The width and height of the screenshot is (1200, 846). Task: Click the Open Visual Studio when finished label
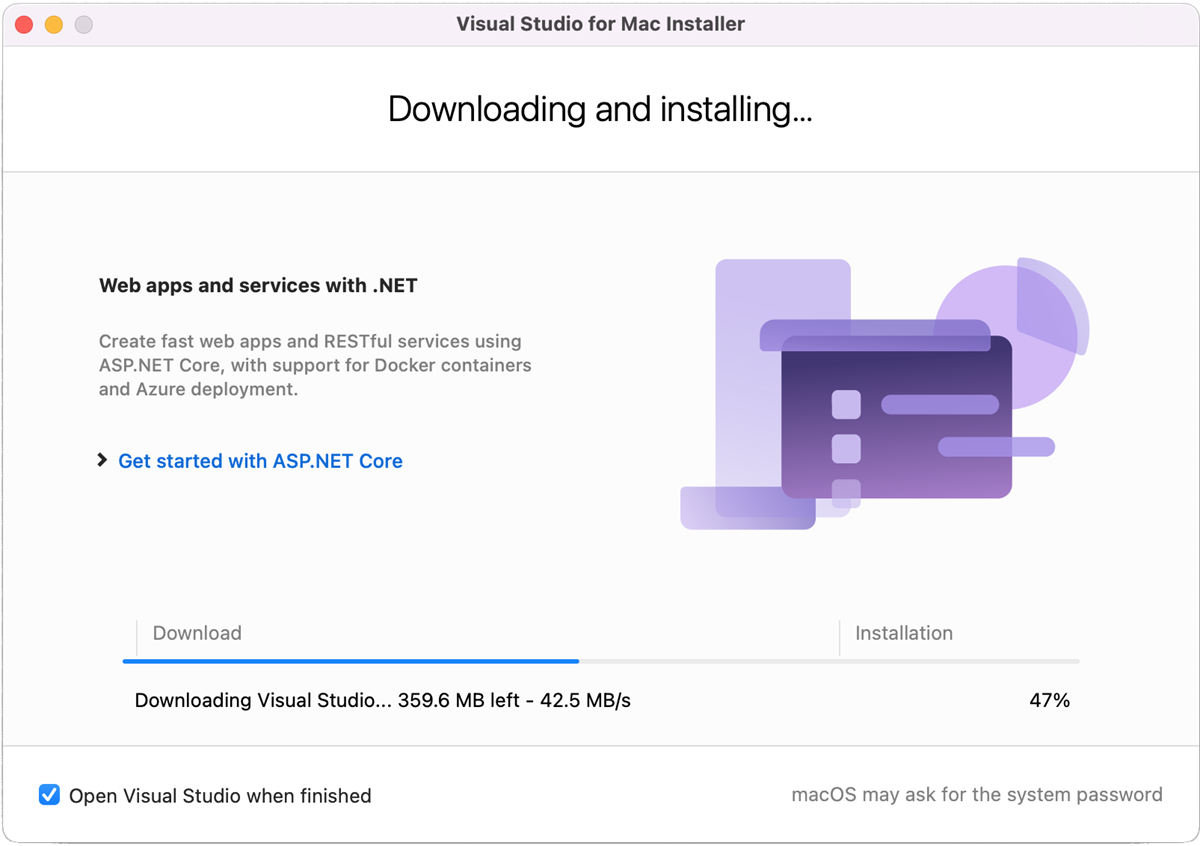pyautogui.click(x=220, y=796)
